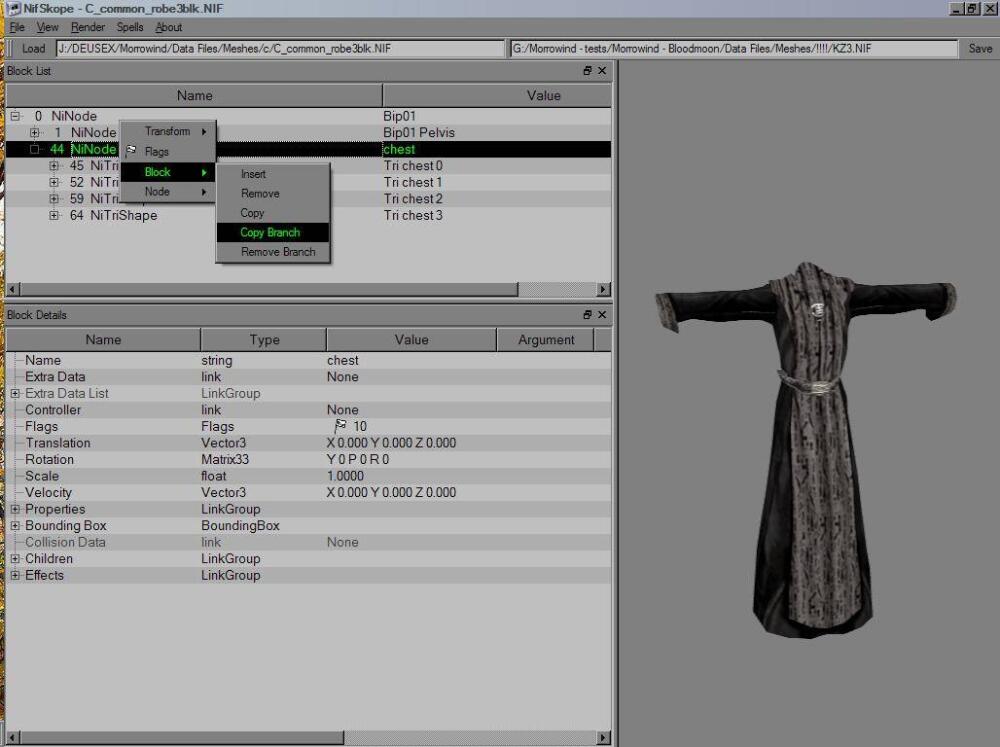Open the Block submenu entry
The width and height of the screenshot is (1000, 747).
tap(168, 172)
